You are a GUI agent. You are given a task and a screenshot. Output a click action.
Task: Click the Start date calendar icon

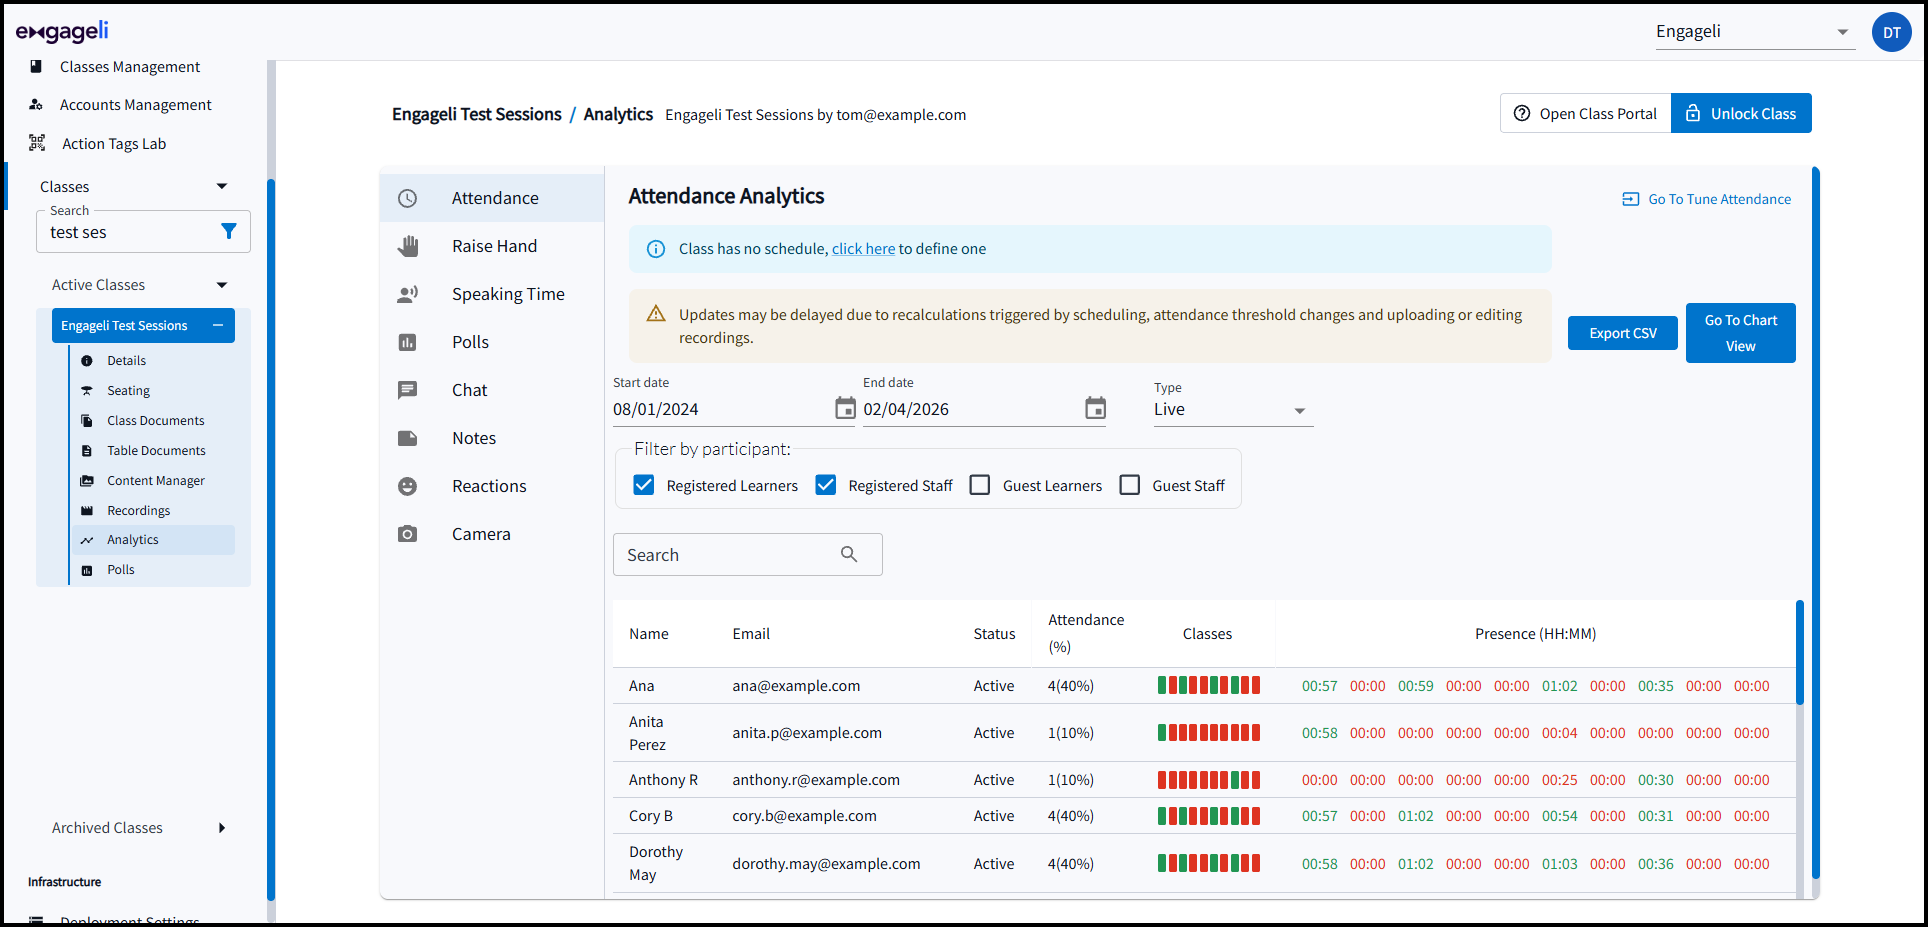click(845, 408)
